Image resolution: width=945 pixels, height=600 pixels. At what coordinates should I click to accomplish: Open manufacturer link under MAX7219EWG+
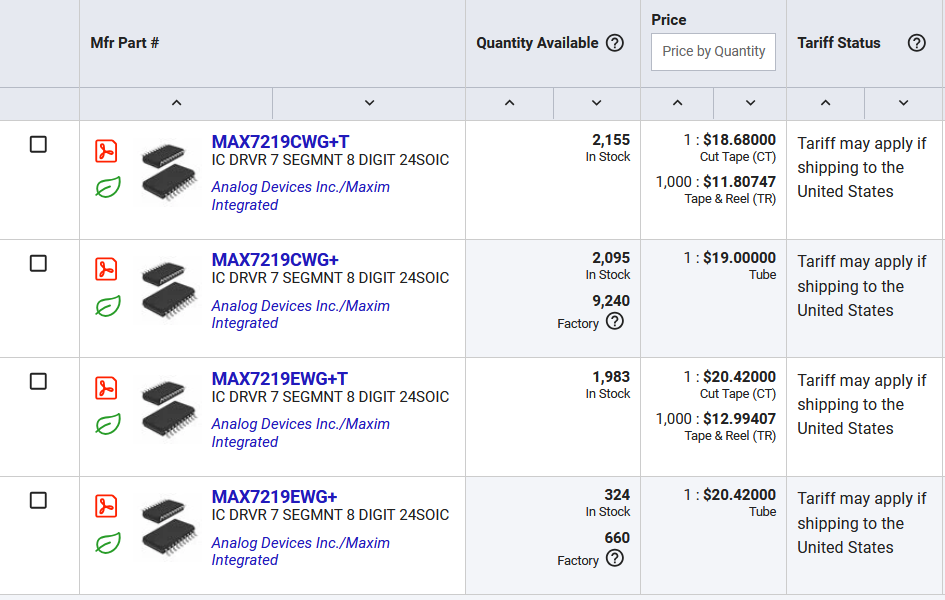300,551
